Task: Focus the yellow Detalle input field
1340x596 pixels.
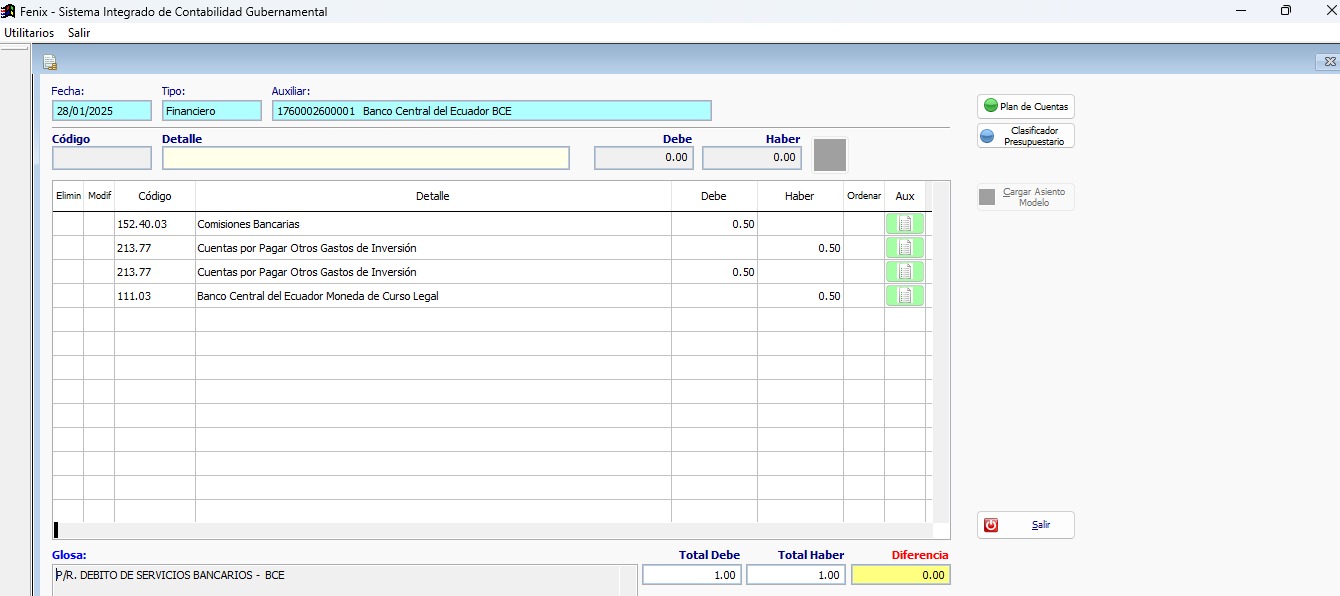Action: (365, 158)
